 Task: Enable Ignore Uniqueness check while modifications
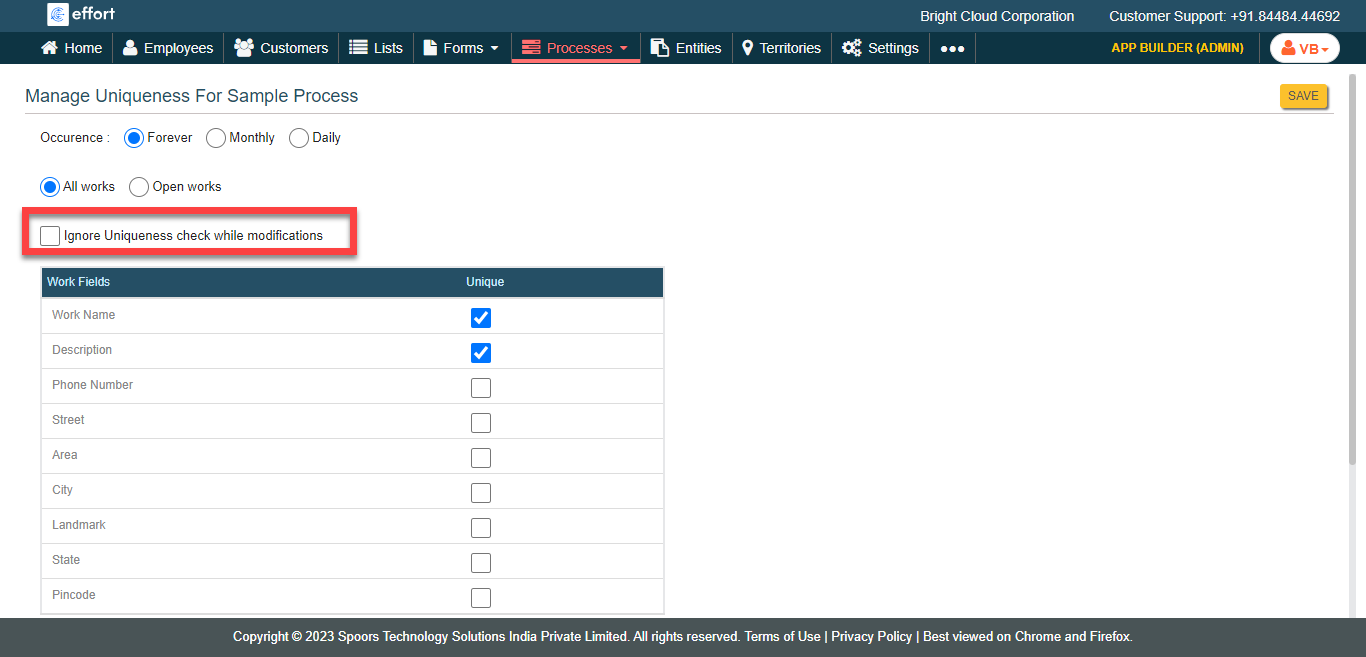pos(50,236)
